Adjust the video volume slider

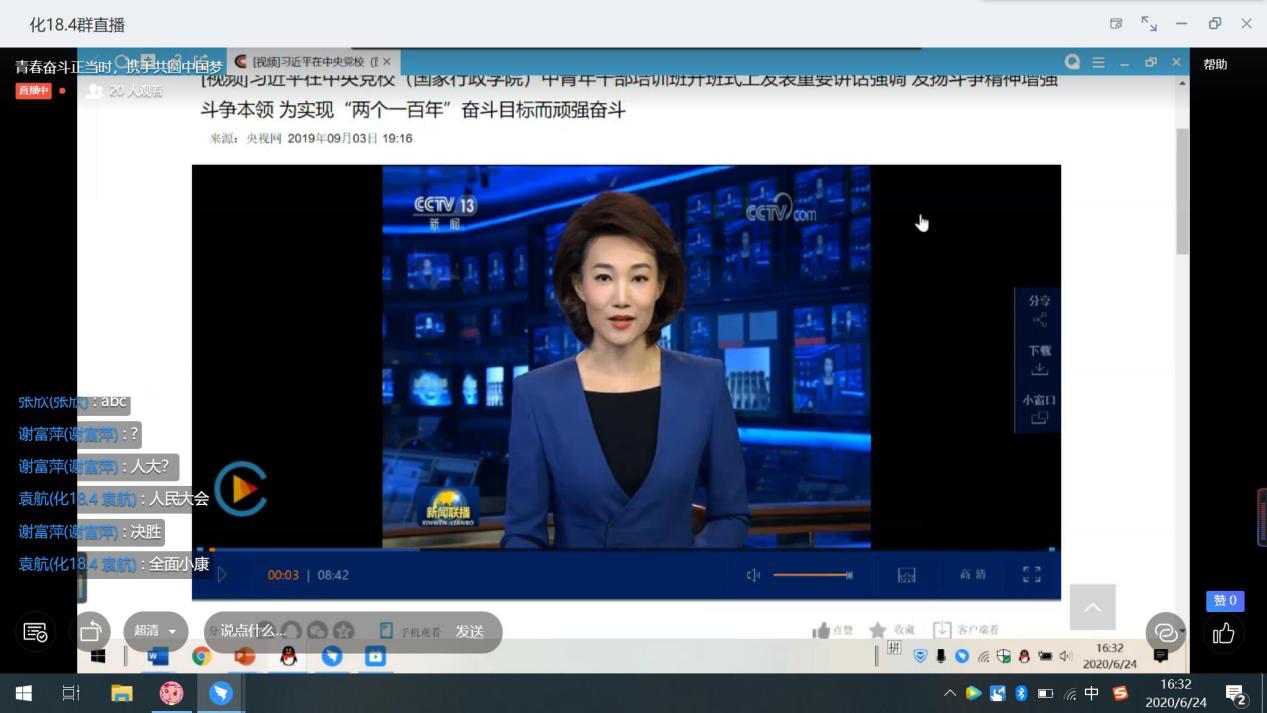[x=812, y=575]
